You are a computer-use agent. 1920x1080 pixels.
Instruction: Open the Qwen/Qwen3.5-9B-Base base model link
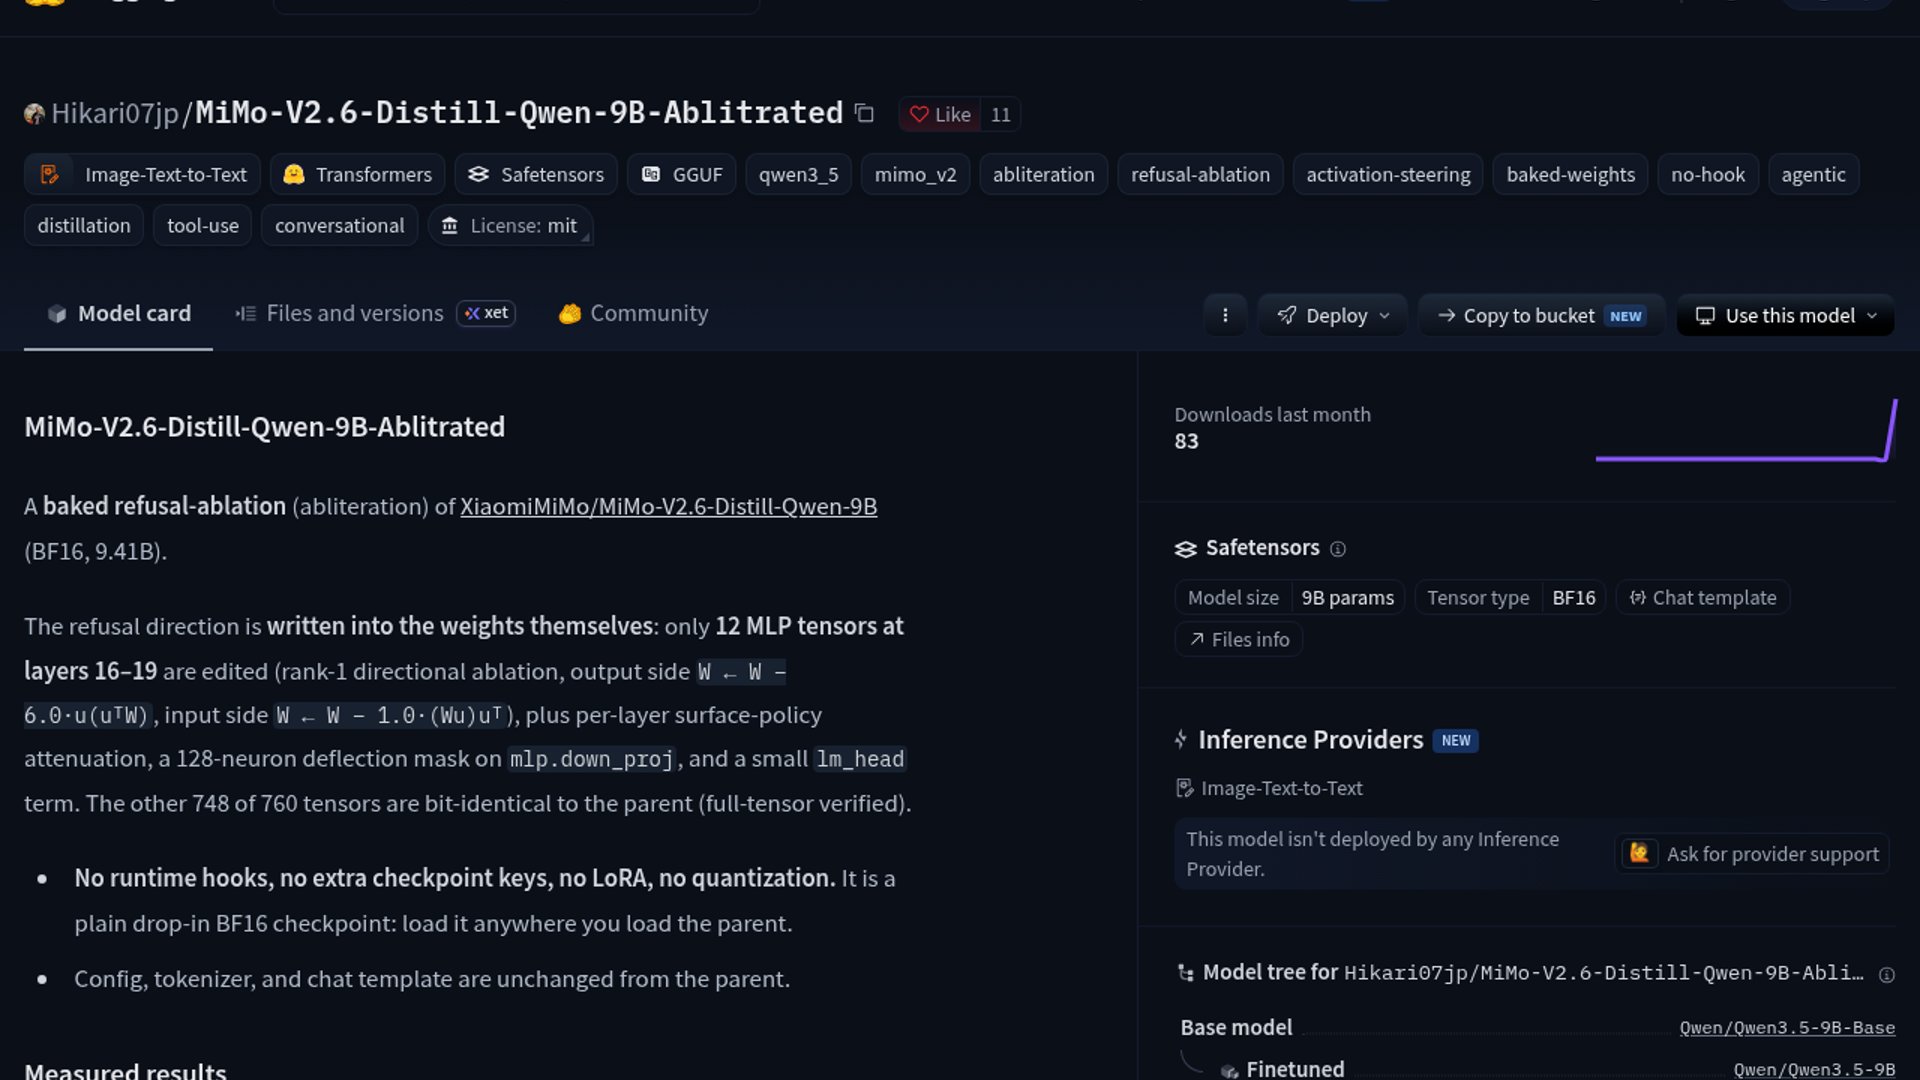pos(1787,1028)
